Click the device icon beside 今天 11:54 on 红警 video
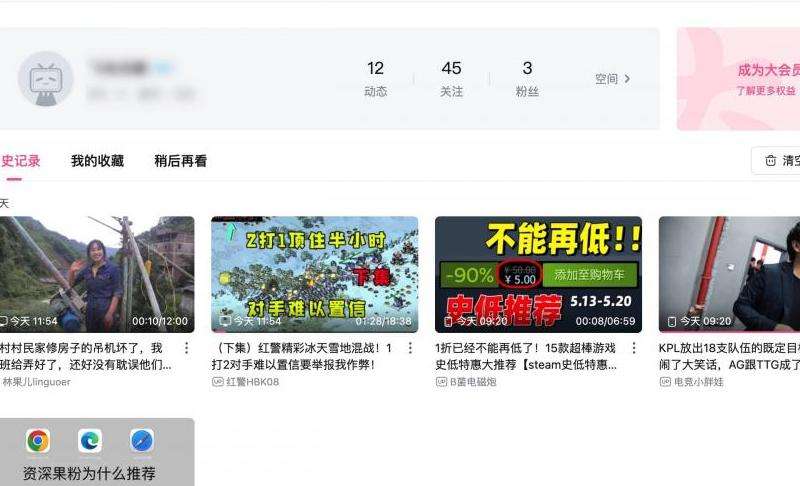800x486 pixels. tap(225, 321)
